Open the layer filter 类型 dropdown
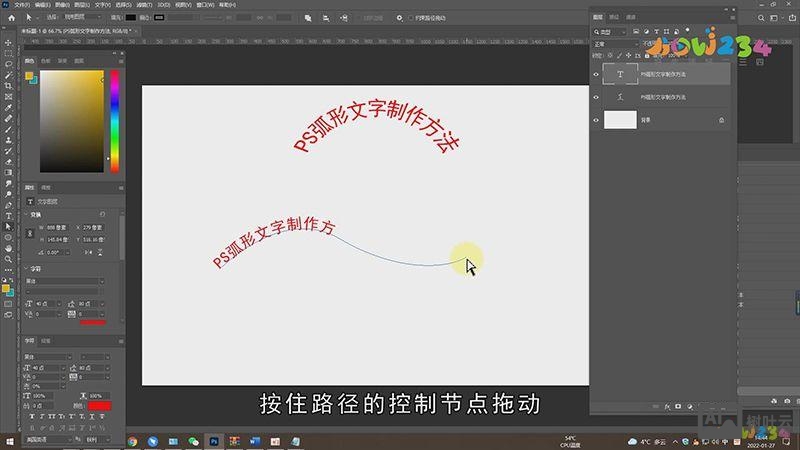The width and height of the screenshot is (800, 450). pyautogui.click(x=610, y=32)
